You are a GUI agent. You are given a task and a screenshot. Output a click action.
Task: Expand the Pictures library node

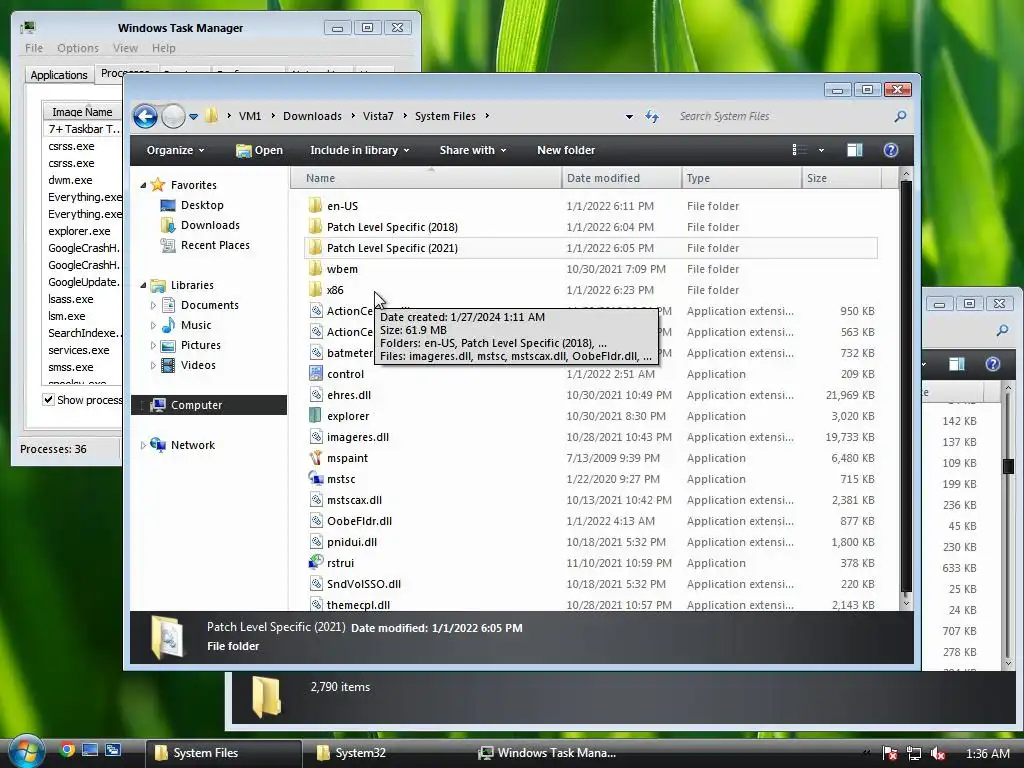coord(153,345)
